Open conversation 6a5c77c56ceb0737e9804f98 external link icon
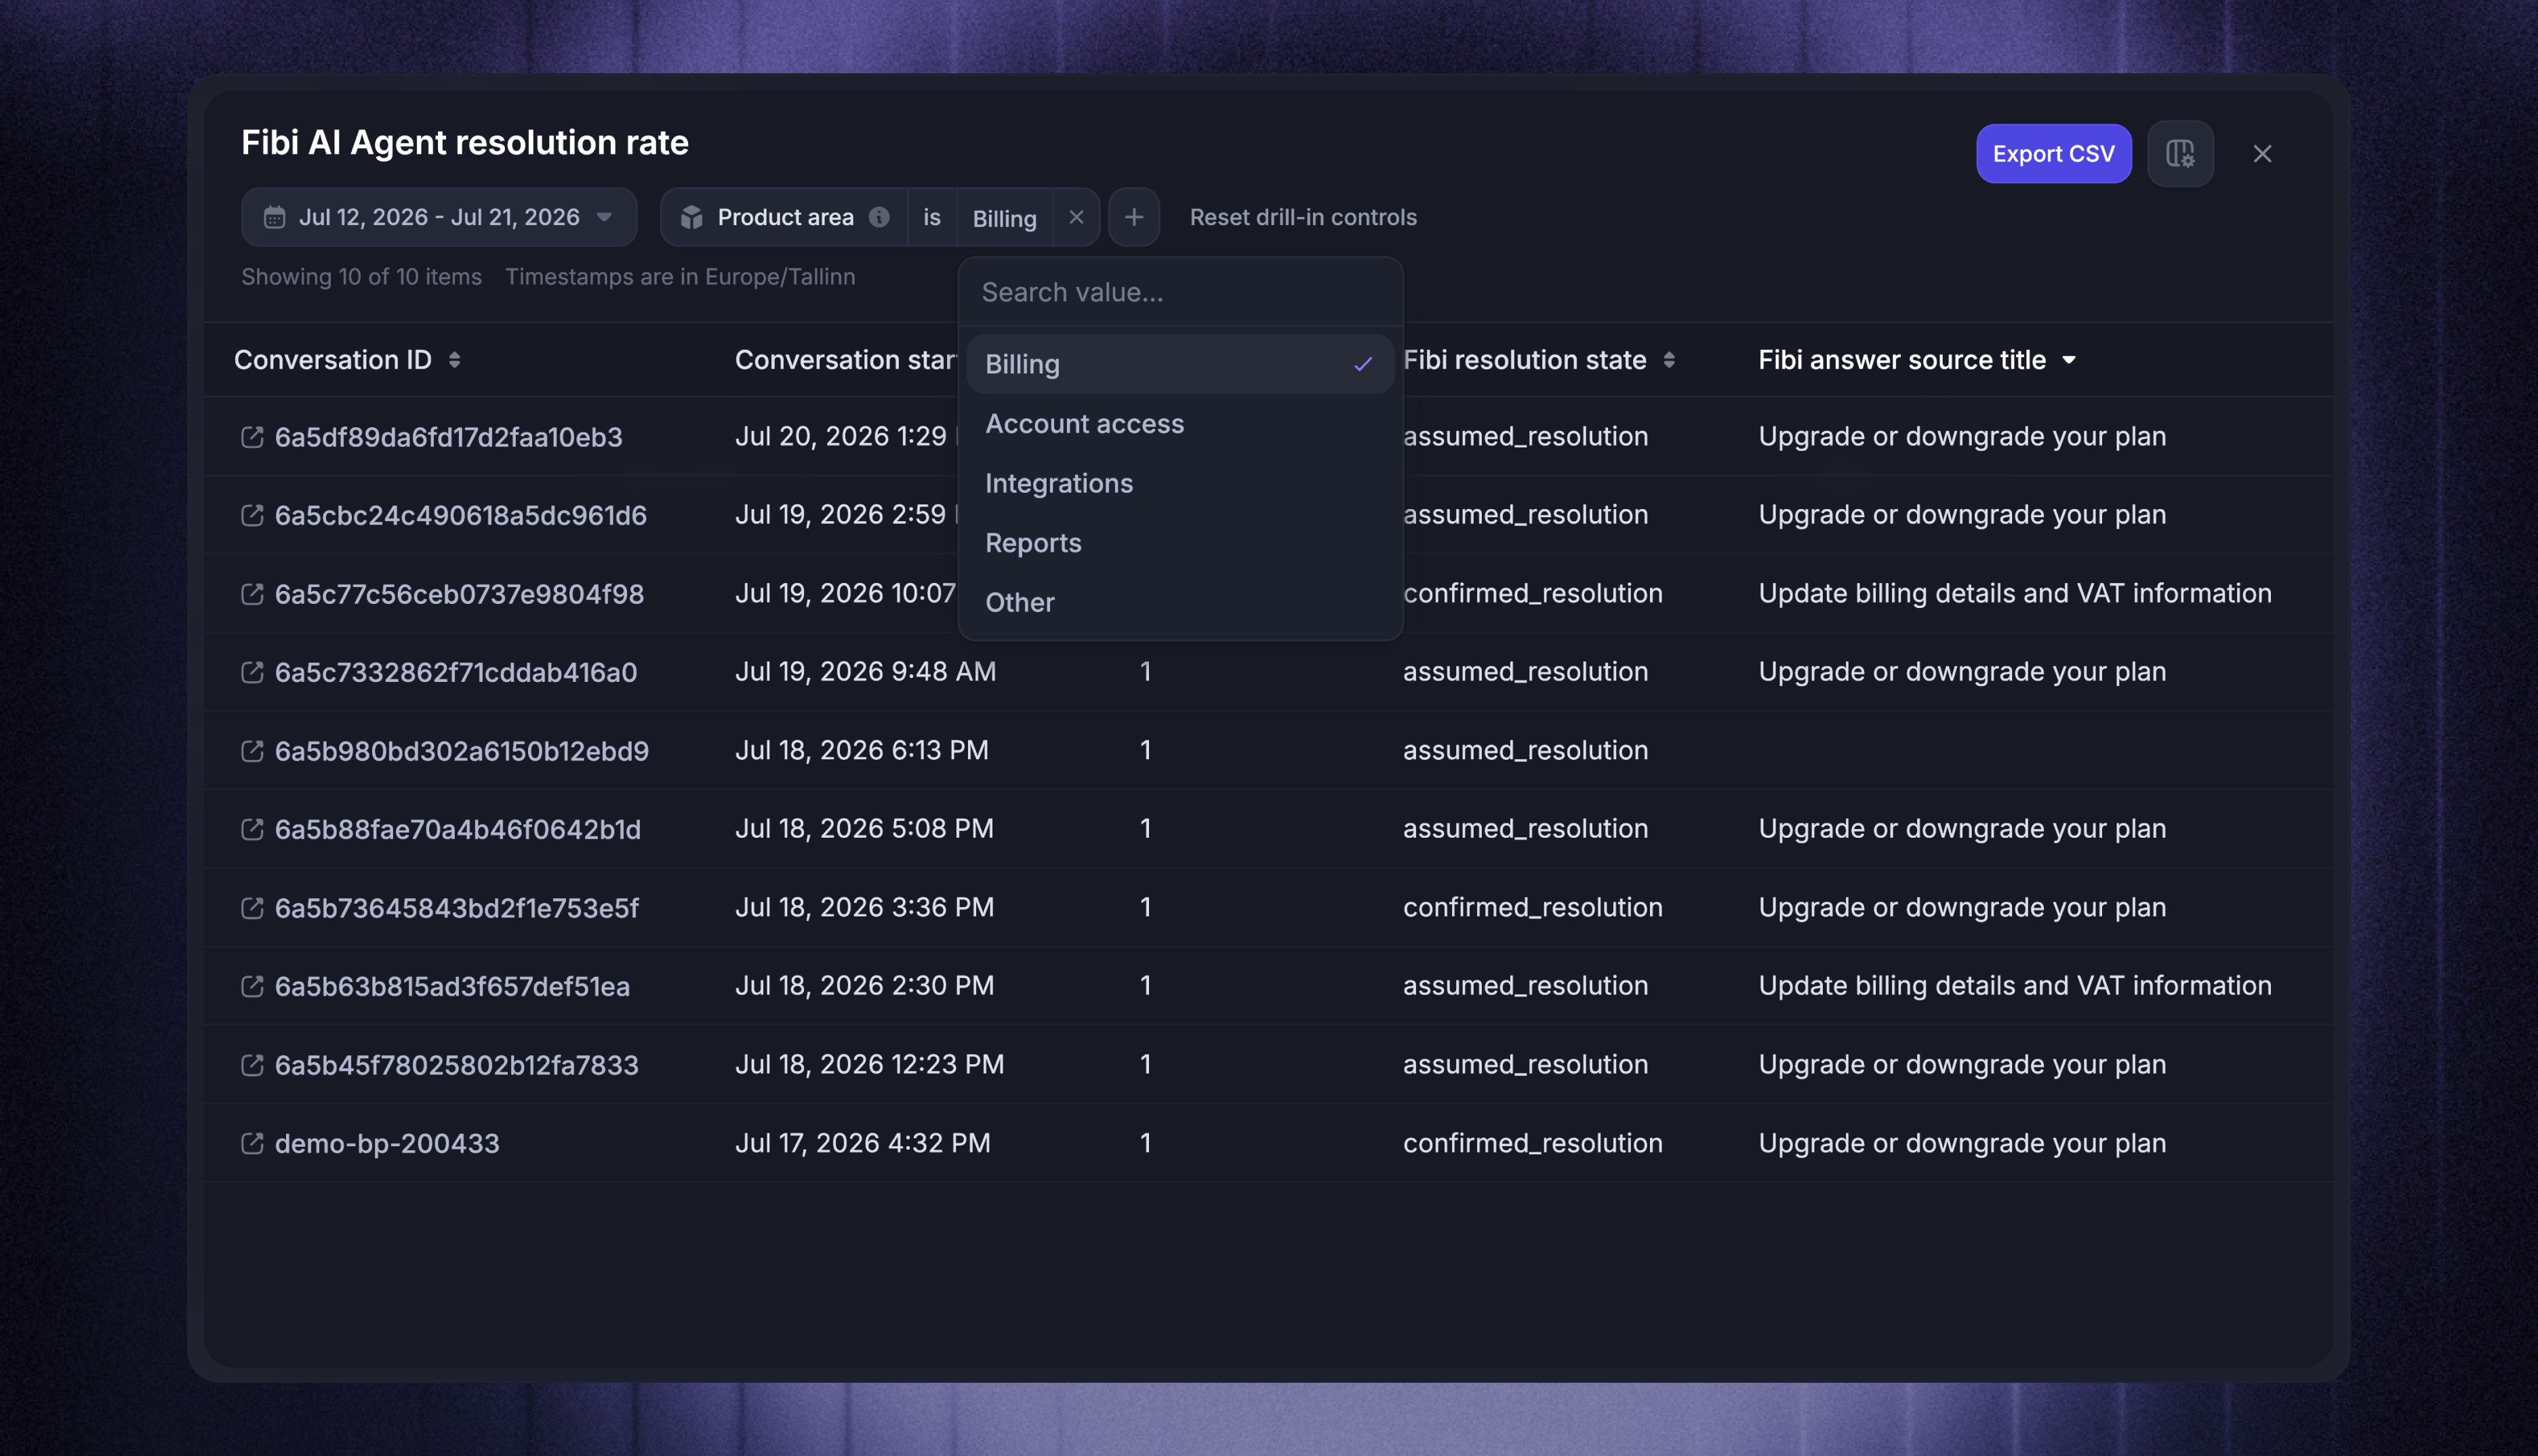The image size is (2538, 1456). pyautogui.click(x=252, y=594)
